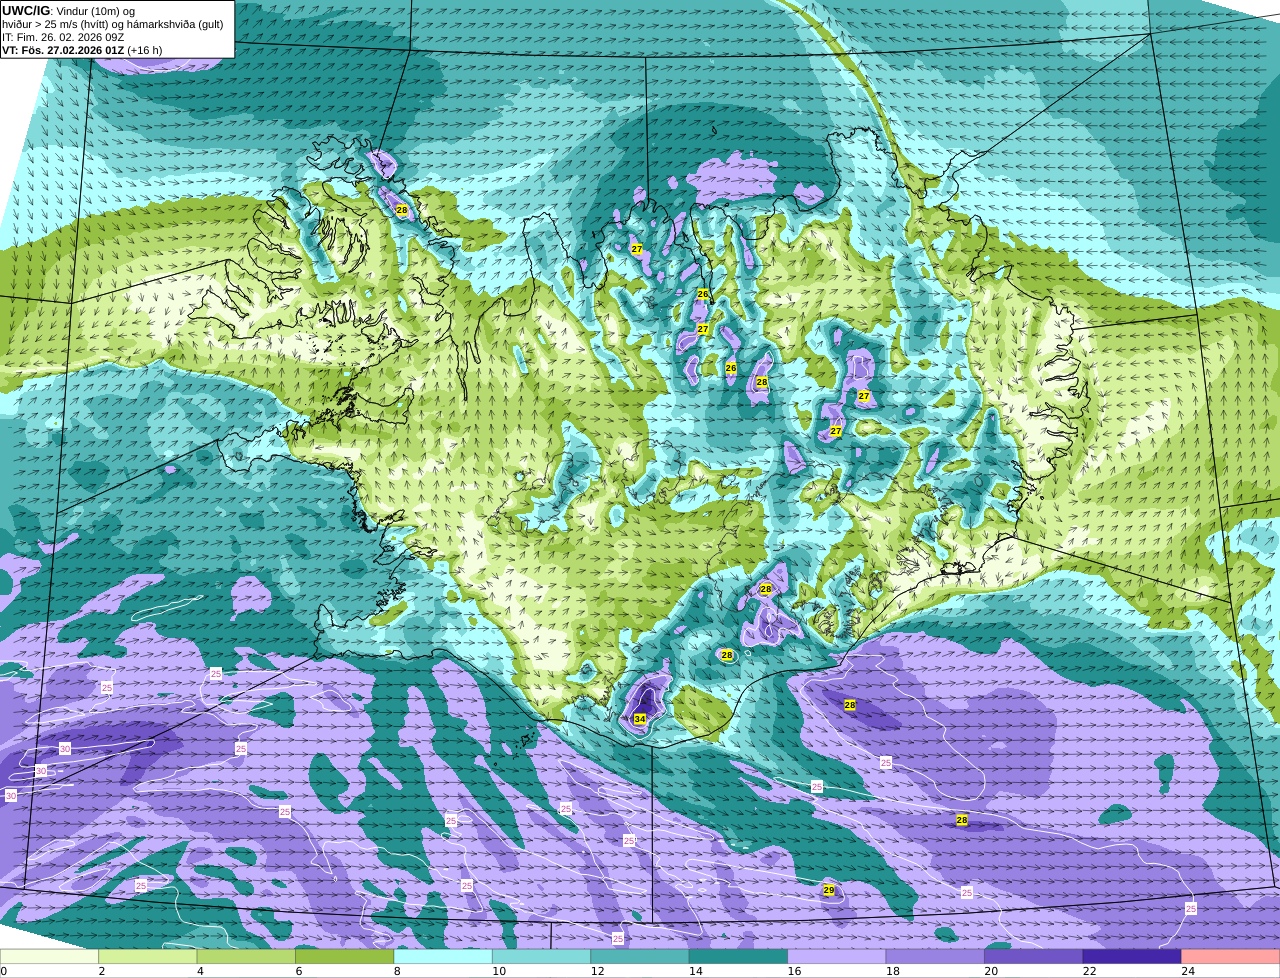Pick the 12–14 m/s turquoise swatch
The width and height of the screenshot is (1280, 978).
click(640, 956)
